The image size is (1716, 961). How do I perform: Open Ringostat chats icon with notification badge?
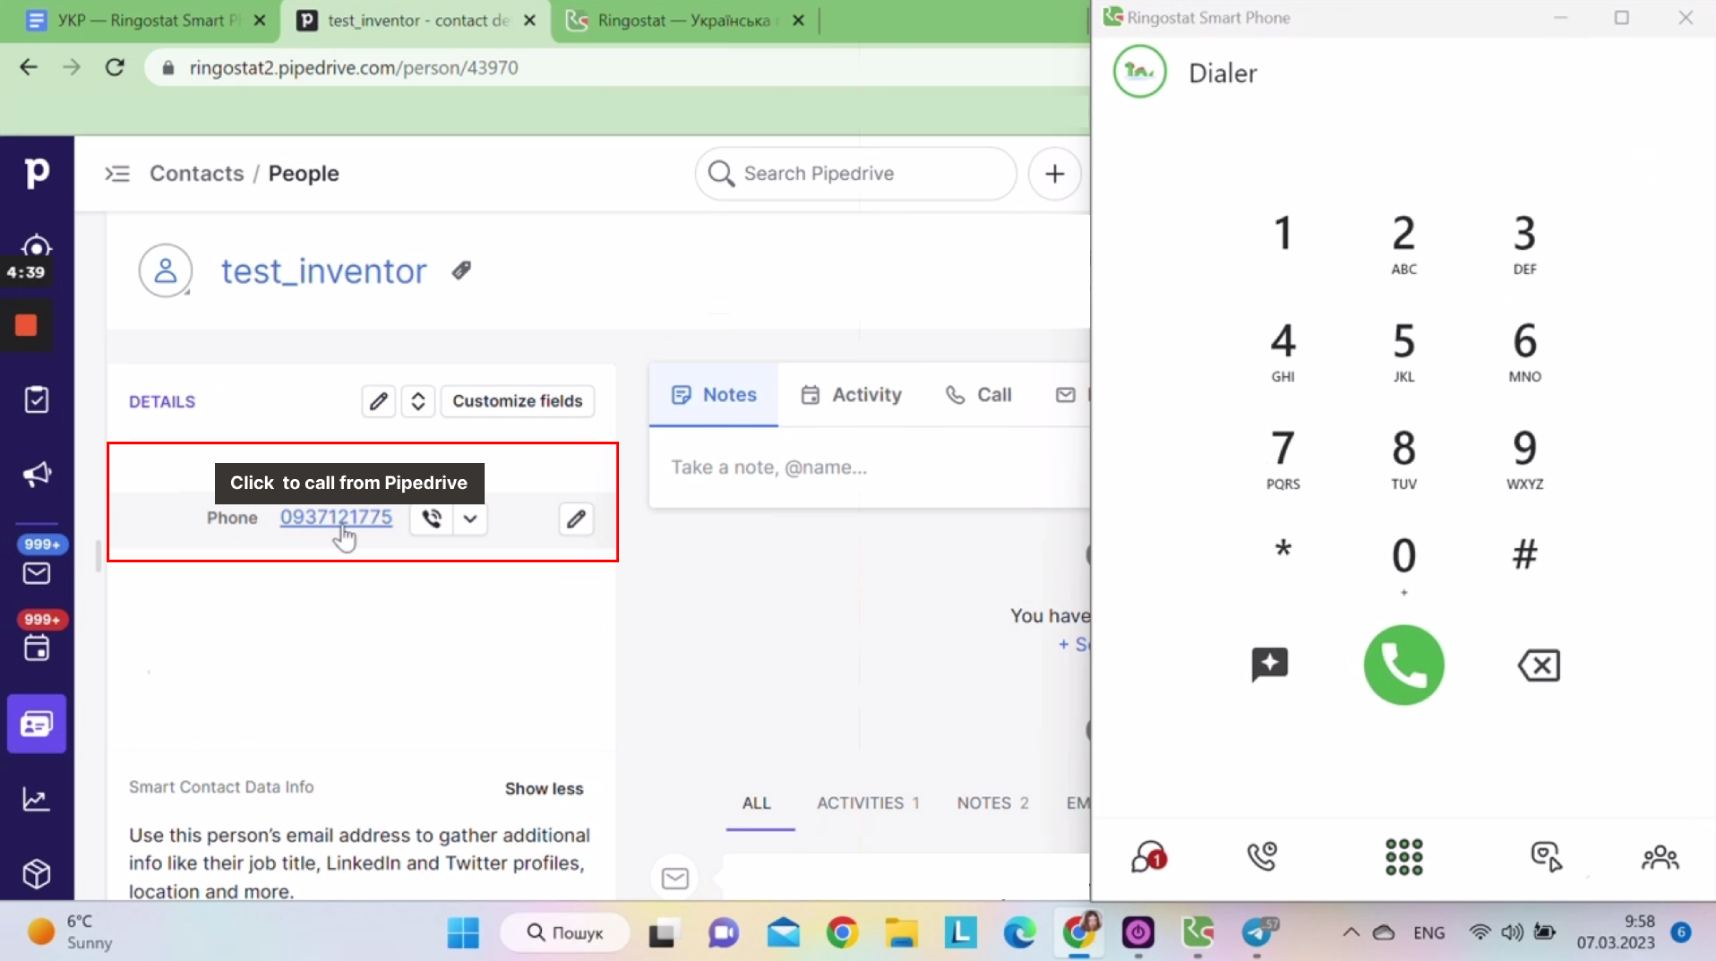point(1148,857)
